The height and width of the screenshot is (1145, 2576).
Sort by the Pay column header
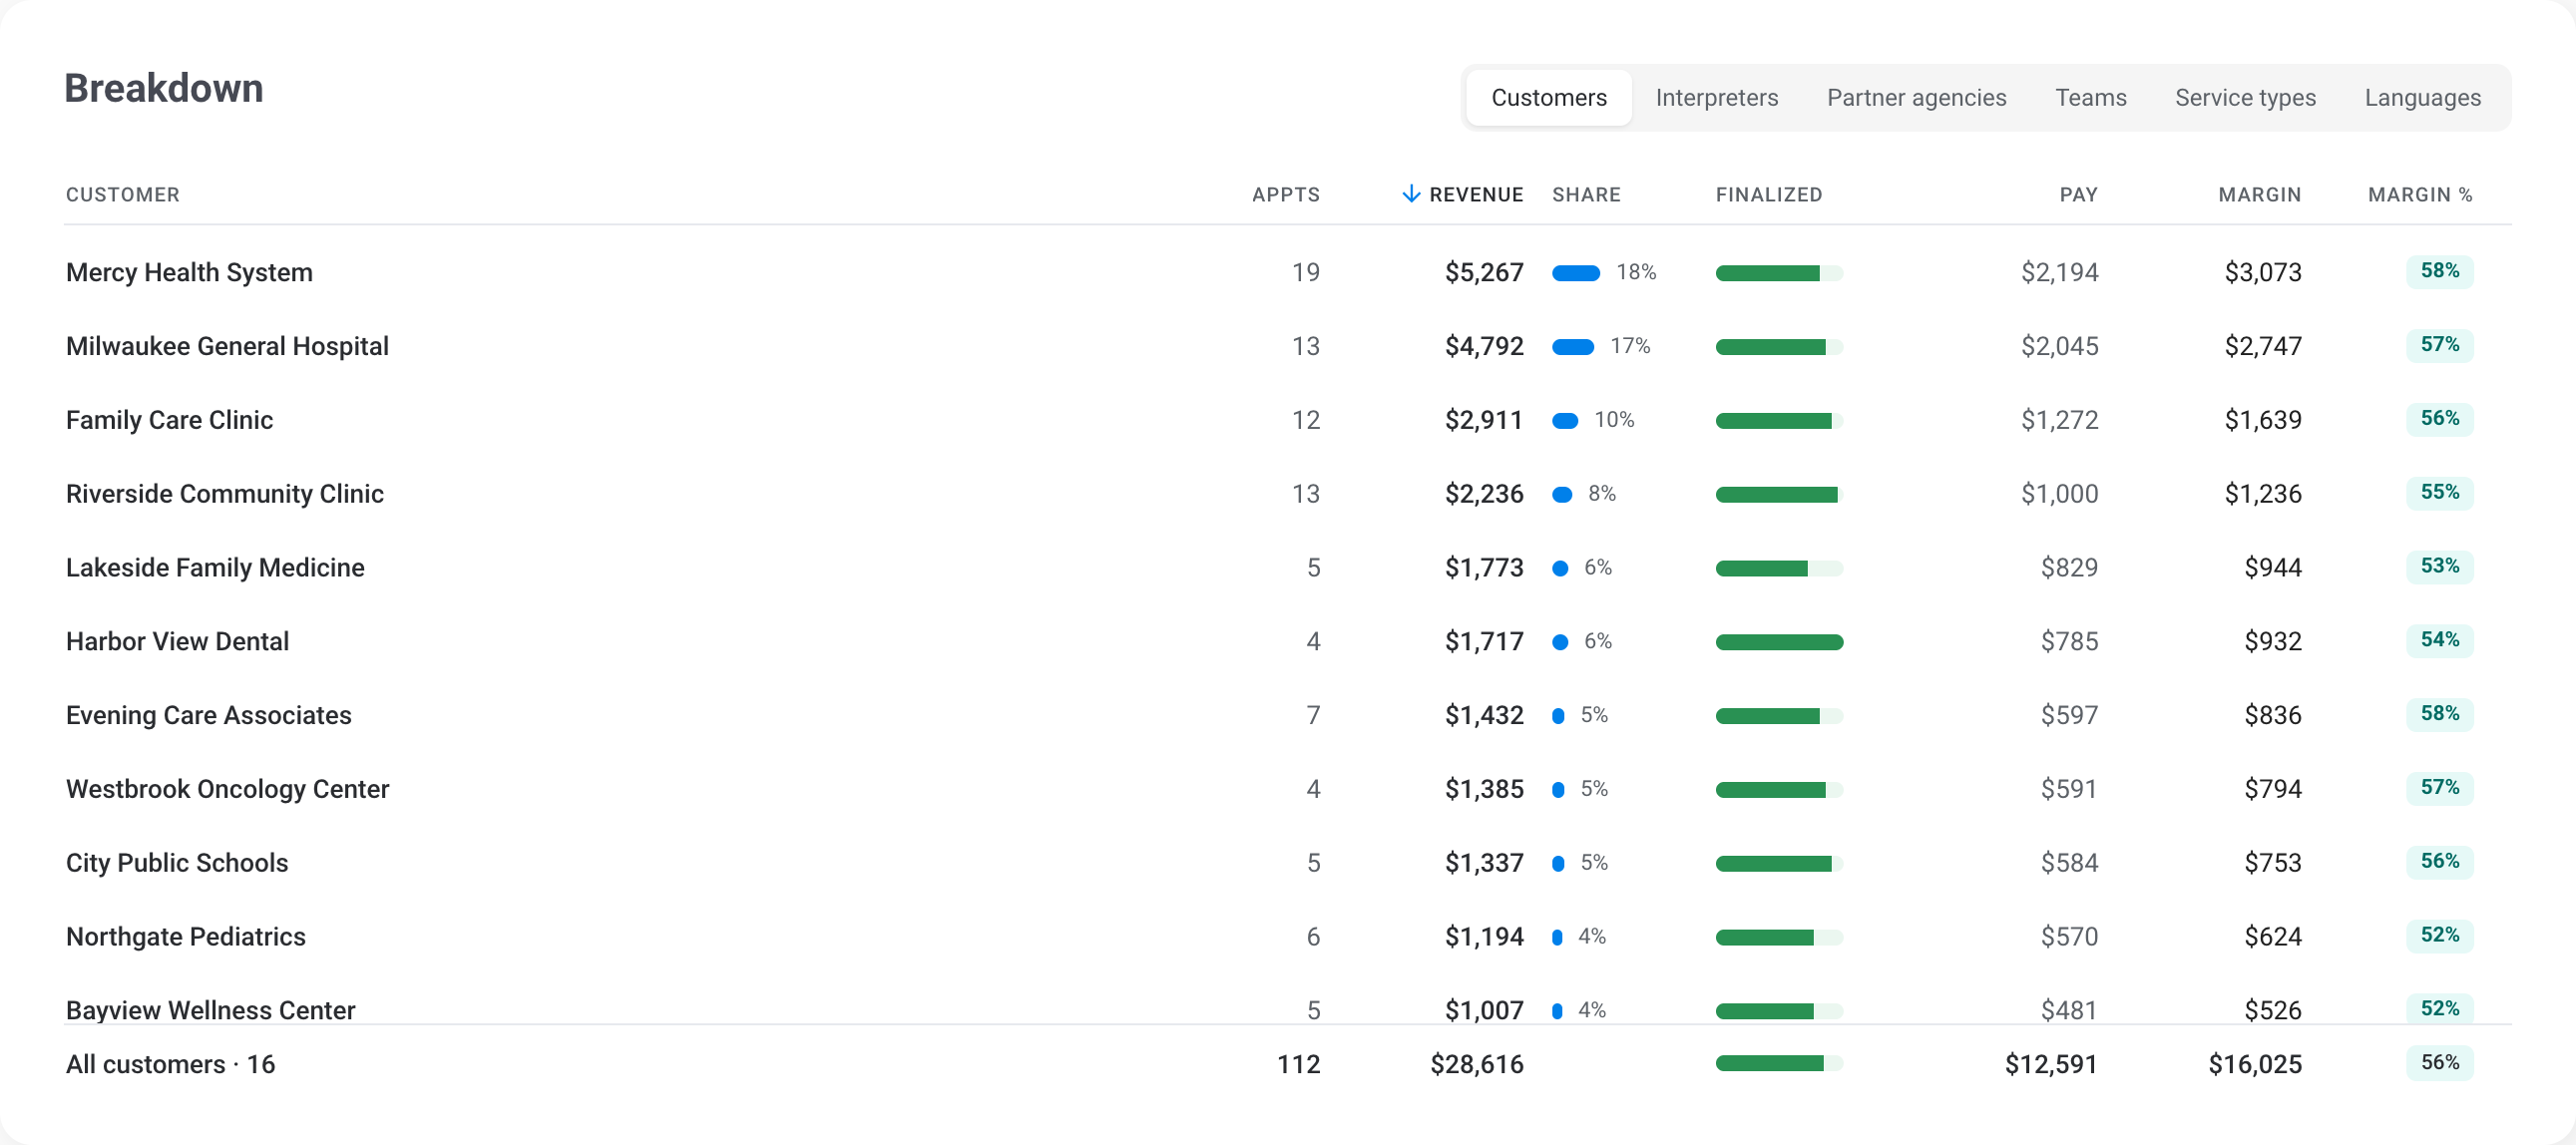(2078, 194)
